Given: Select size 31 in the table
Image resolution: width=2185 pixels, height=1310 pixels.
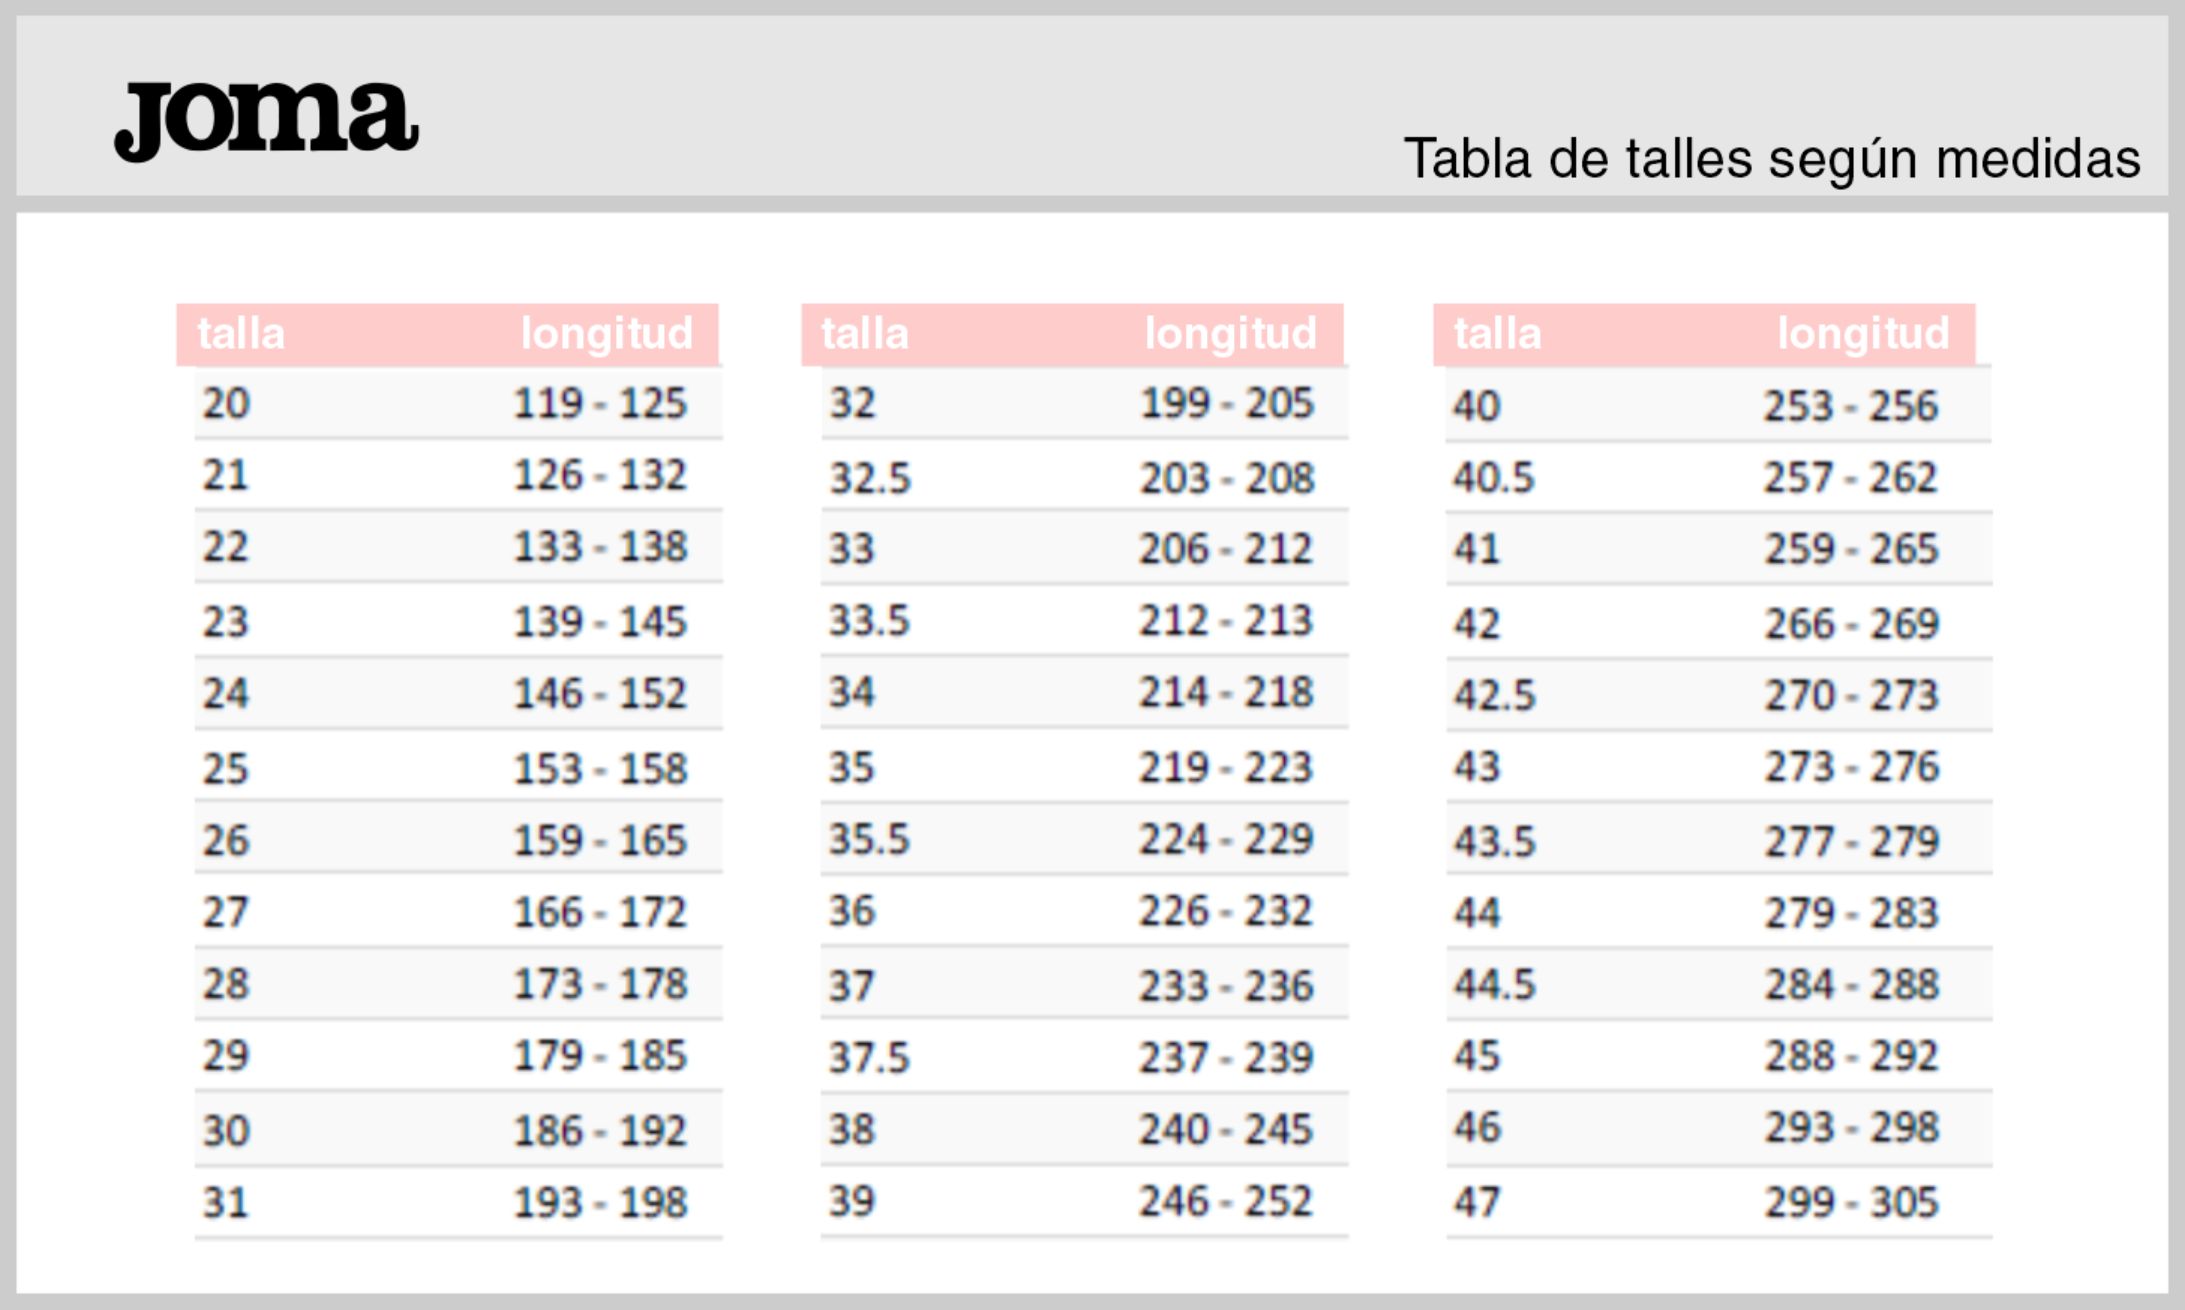Looking at the screenshot, I should pos(226,1202).
